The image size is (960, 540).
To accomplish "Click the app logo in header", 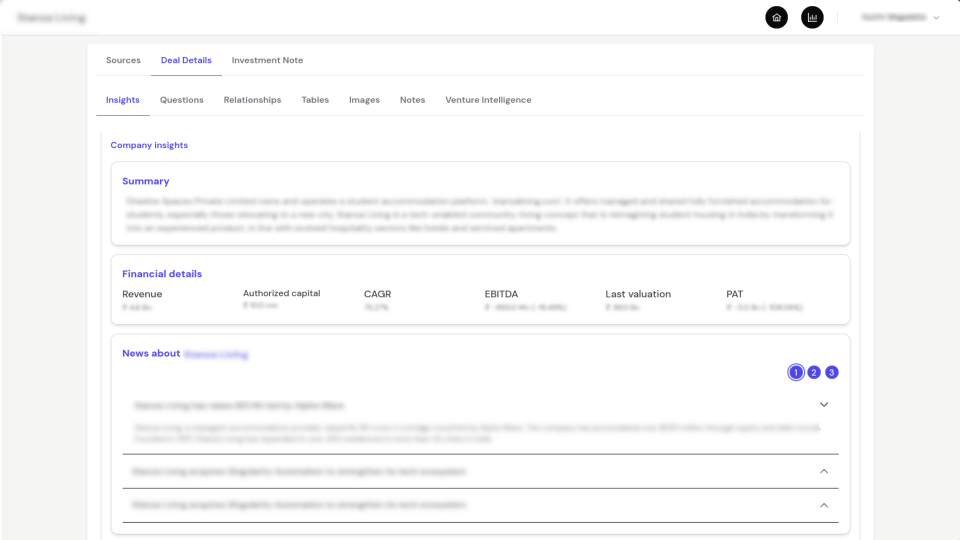I will [x=51, y=18].
